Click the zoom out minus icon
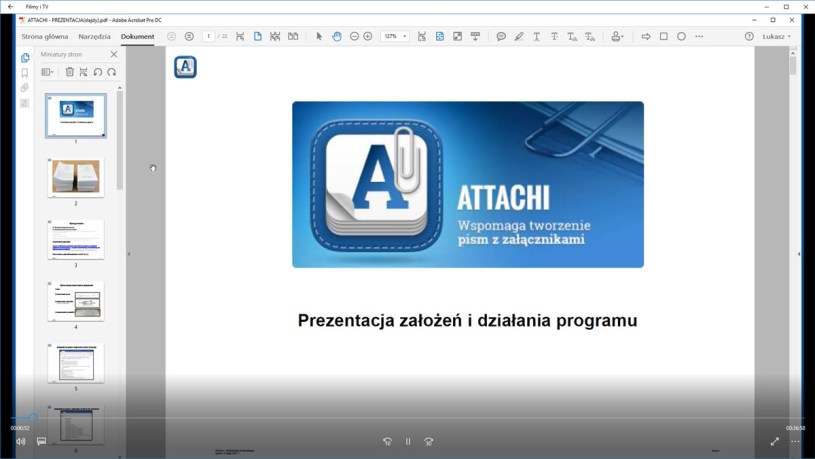The width and height of the screenshot is (815, 459). point(354,36)
